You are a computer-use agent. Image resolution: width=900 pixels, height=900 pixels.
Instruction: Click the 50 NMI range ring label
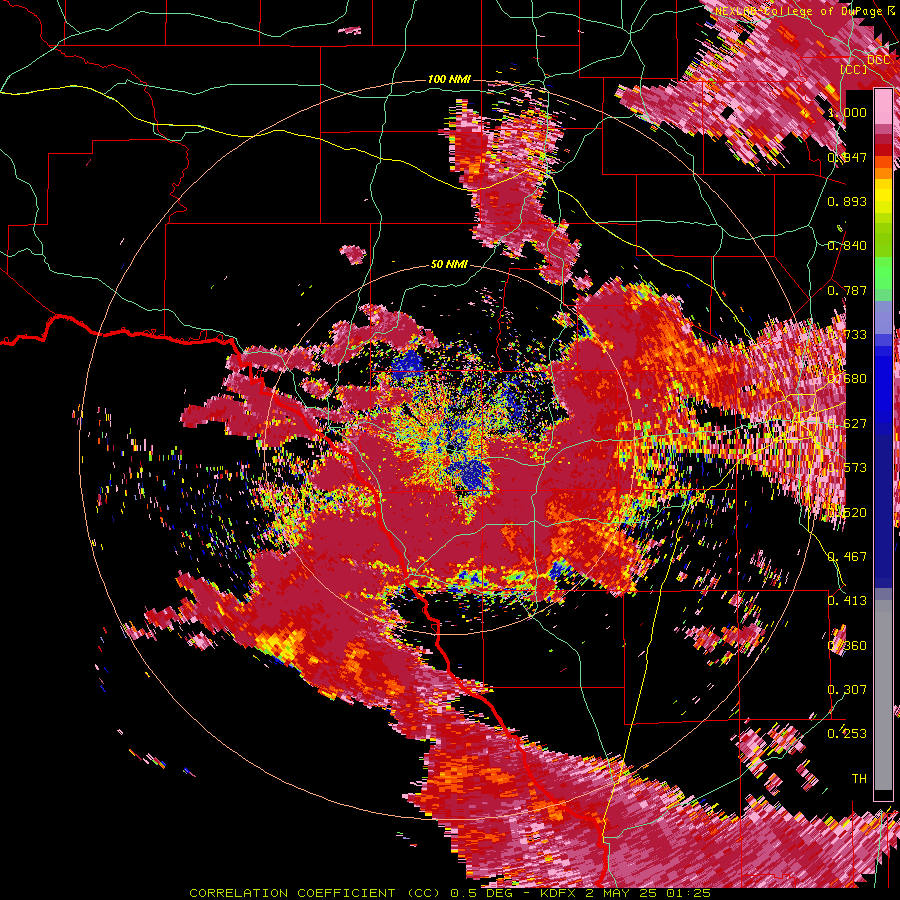pos(449,264)
